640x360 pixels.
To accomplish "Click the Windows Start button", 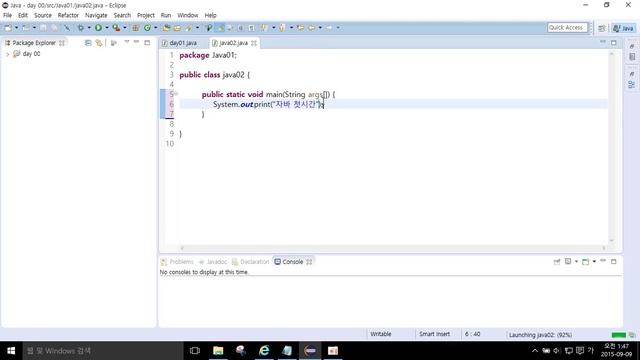I will point(11,351).
